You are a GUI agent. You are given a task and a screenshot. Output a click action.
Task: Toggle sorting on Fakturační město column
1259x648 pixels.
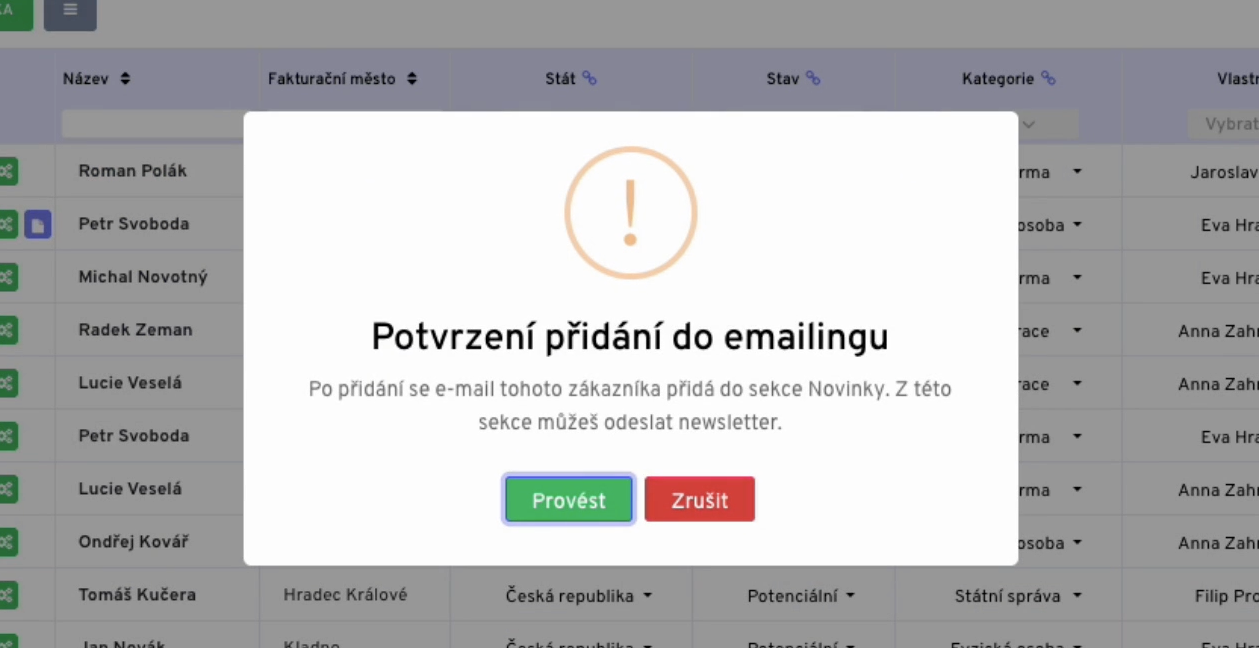[x=412, y=78]
